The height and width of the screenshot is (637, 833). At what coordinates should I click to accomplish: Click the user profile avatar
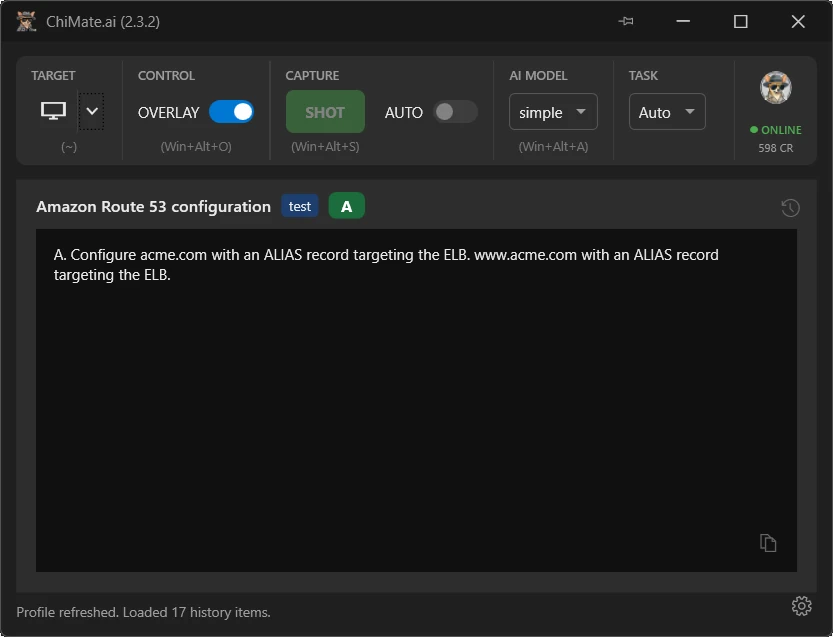[776, 88]
